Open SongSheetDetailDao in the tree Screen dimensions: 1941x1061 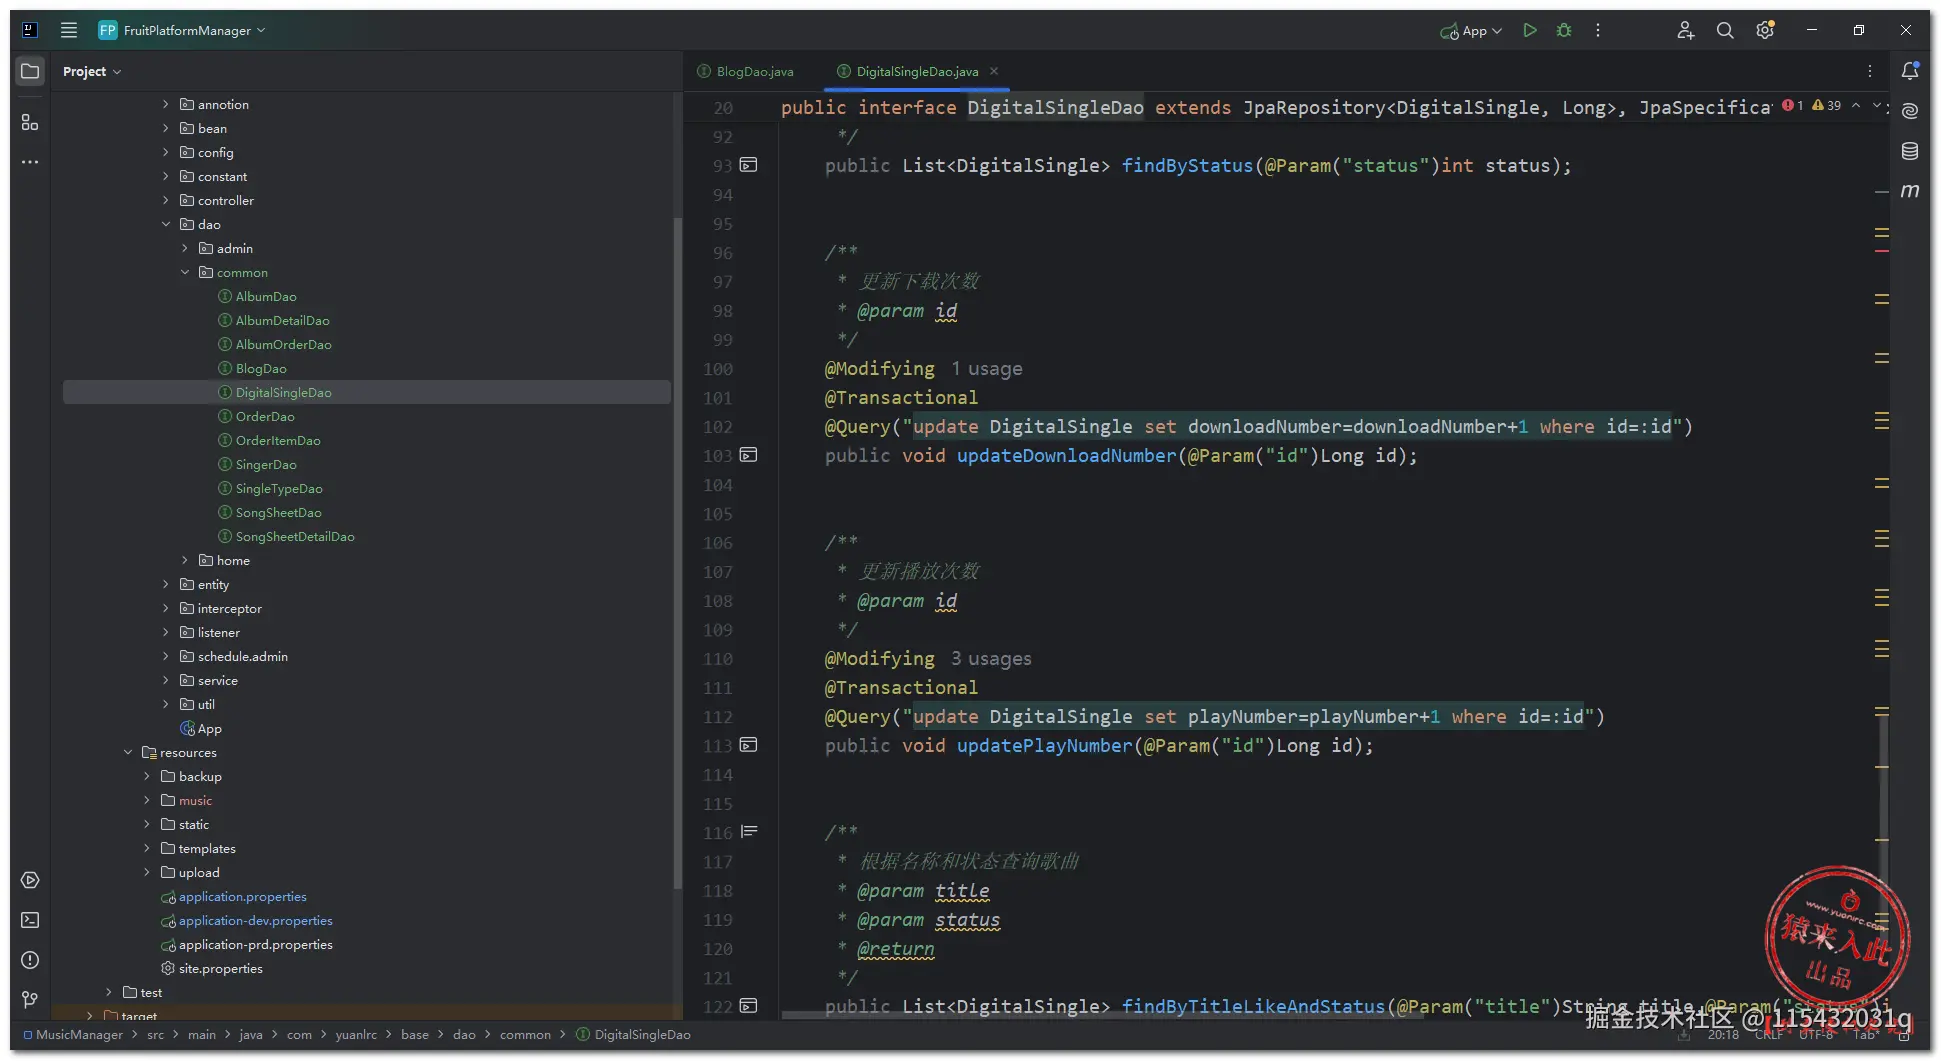pos(295,536)
